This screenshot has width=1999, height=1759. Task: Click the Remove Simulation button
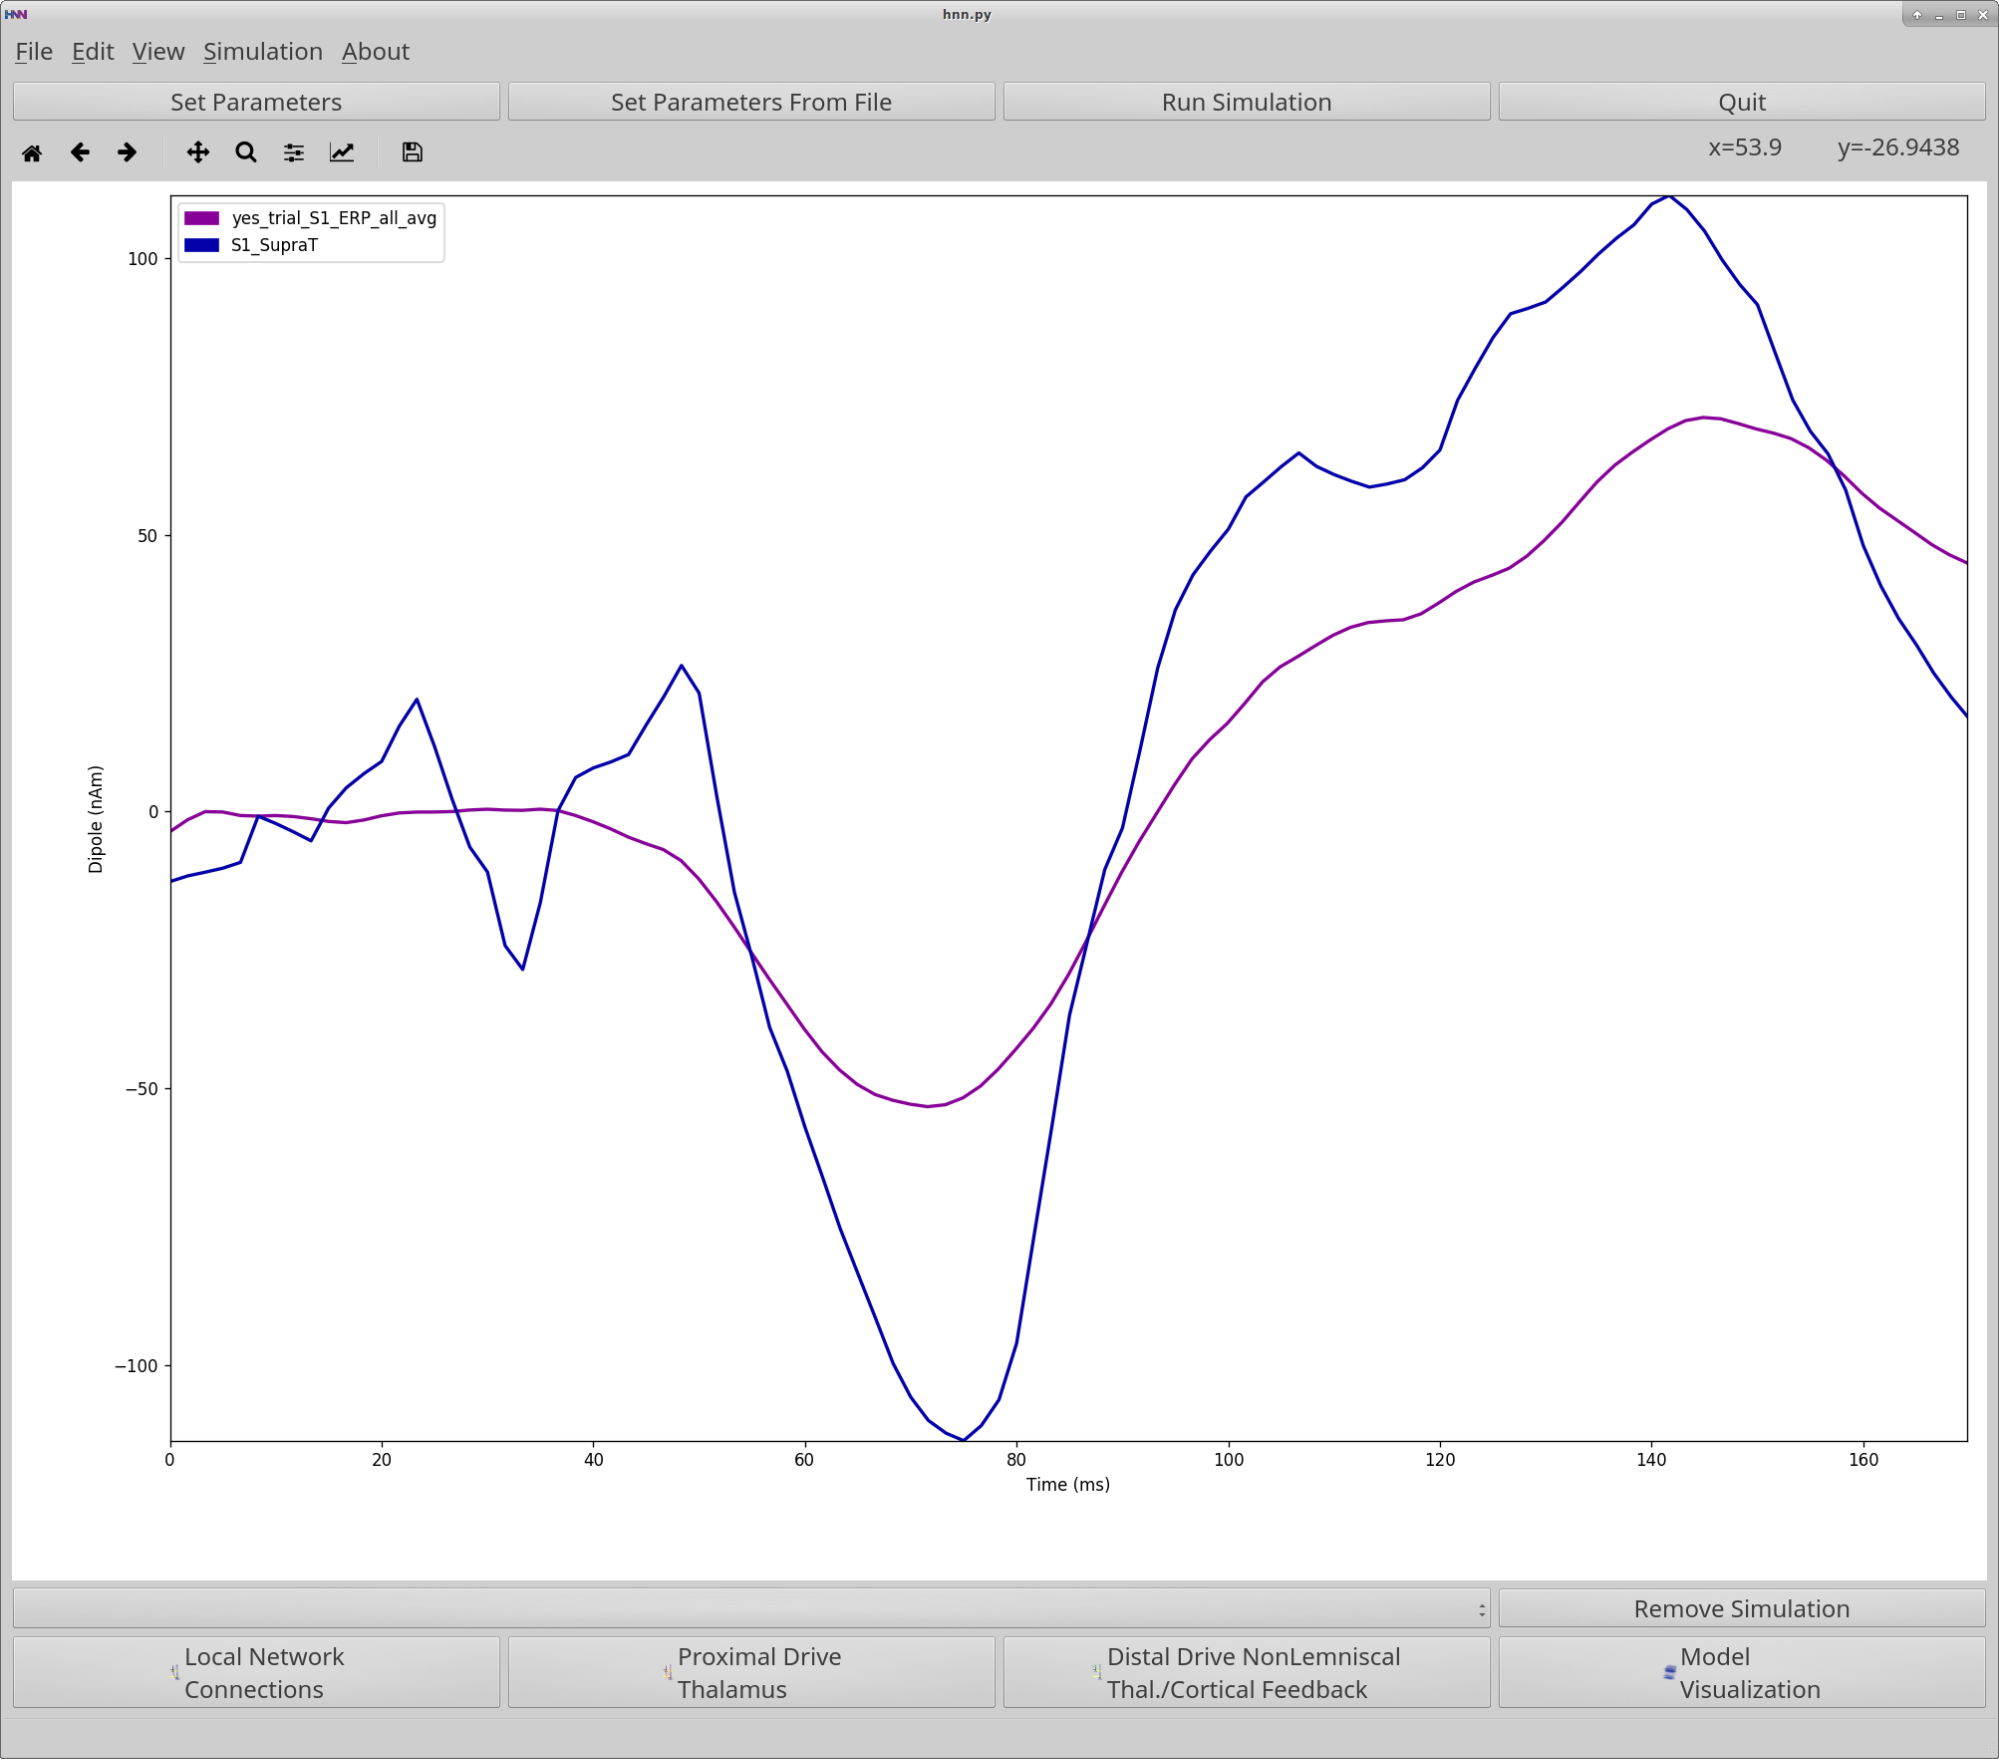[1741, 1608]
